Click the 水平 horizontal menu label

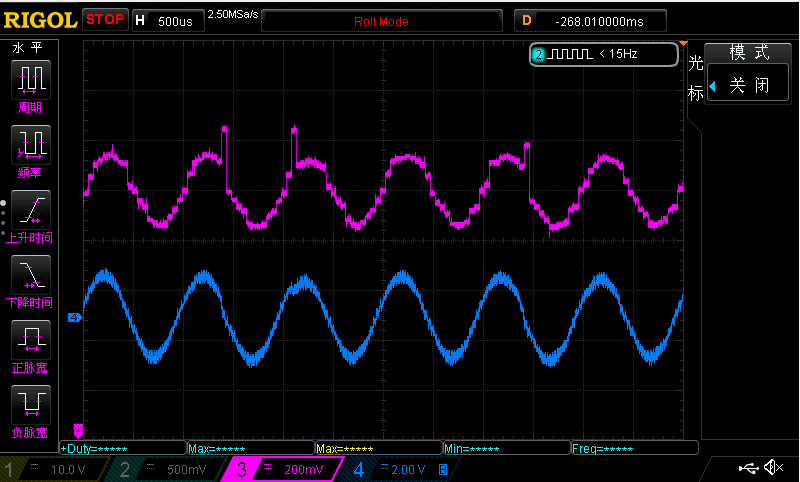pyautogui.click(x=28, y=48)
